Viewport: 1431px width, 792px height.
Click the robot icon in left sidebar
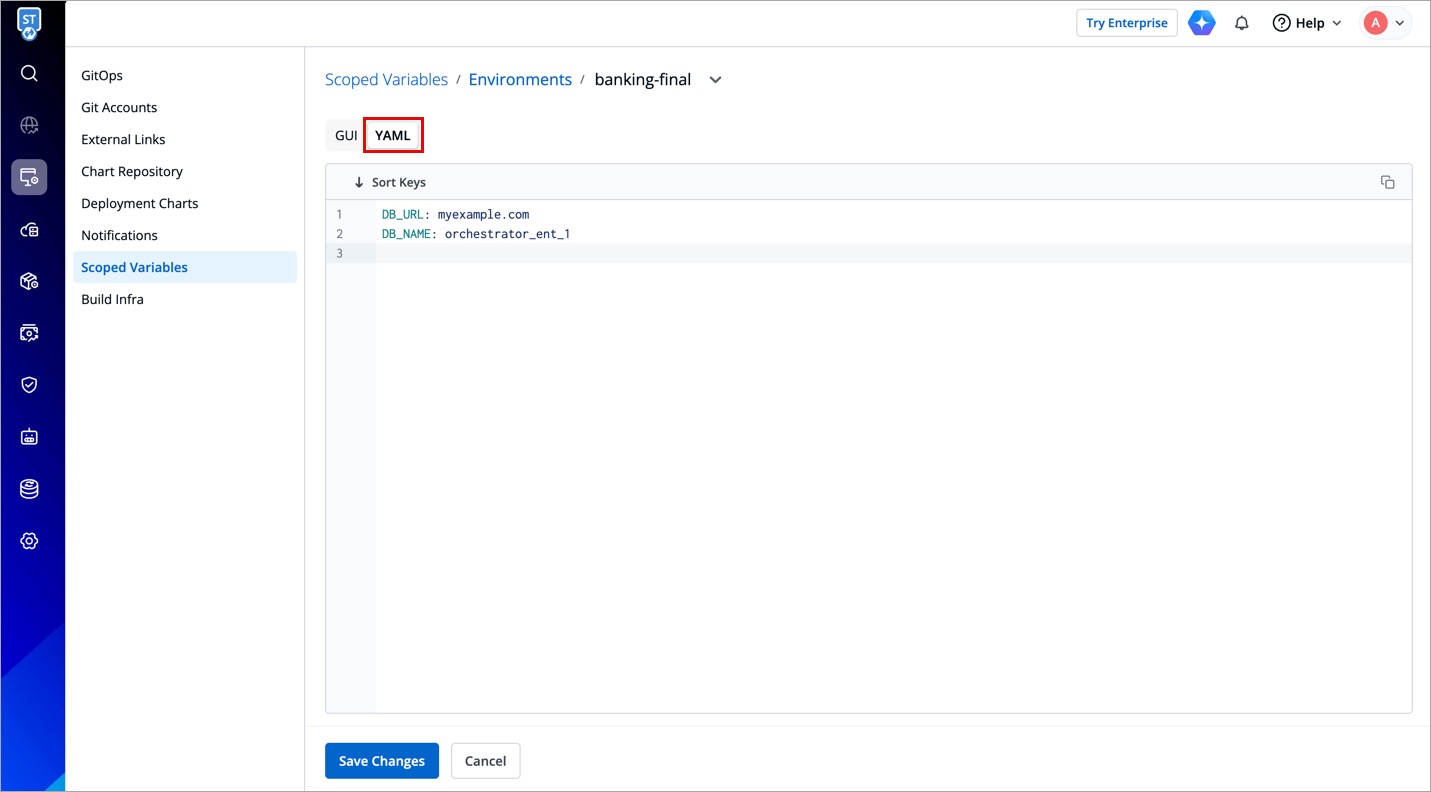(29, 437)
